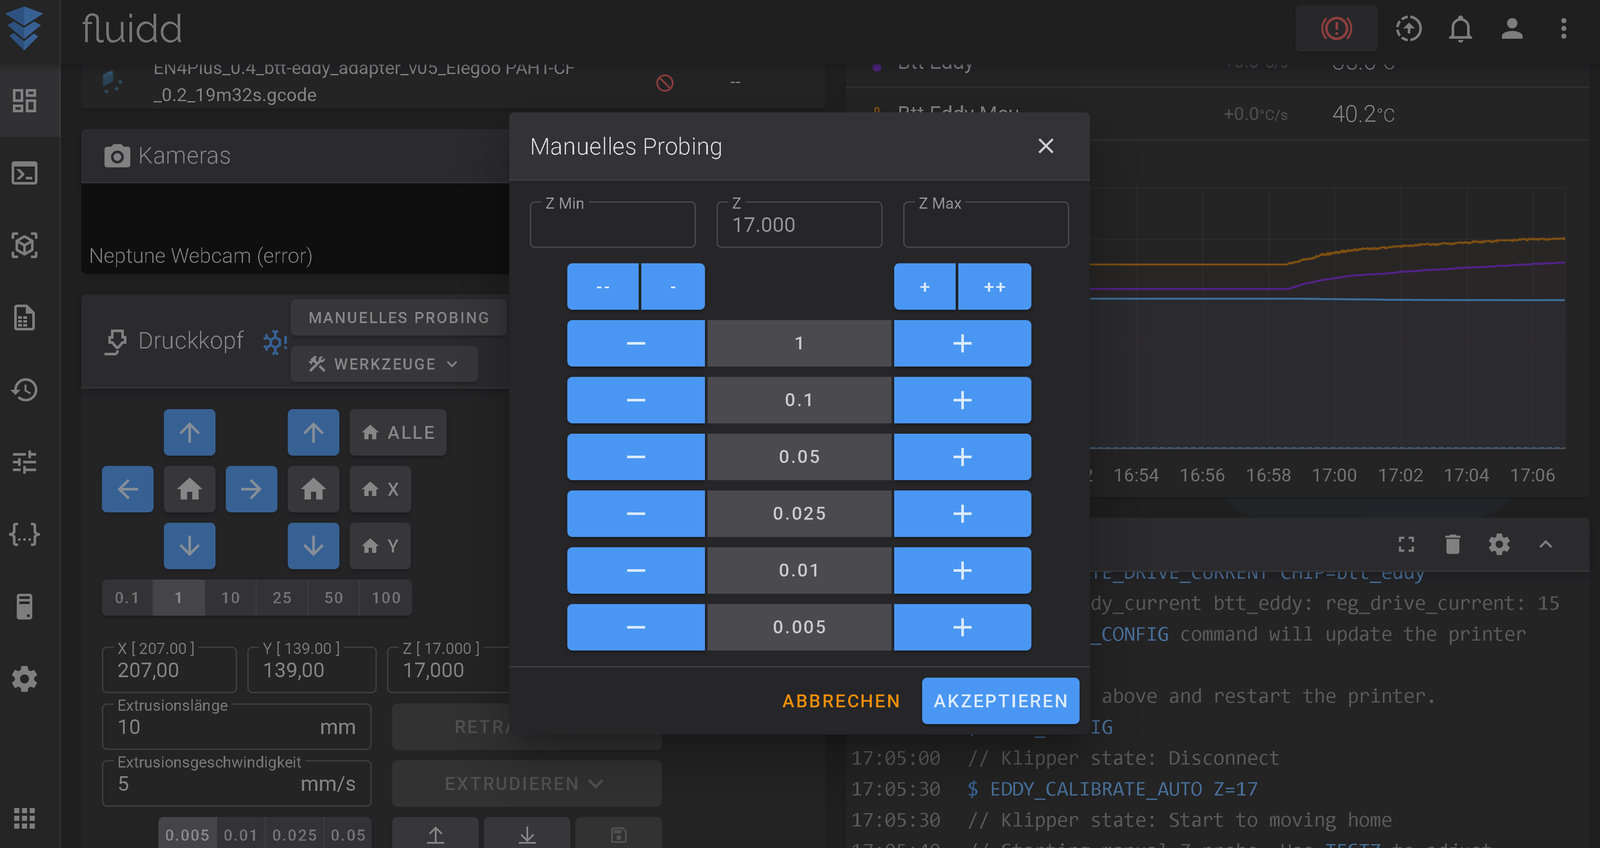Image resolution: width=1600 pixels, height=848 pixels.
Task: Open the console settings gear icon
Action: 1499,544
